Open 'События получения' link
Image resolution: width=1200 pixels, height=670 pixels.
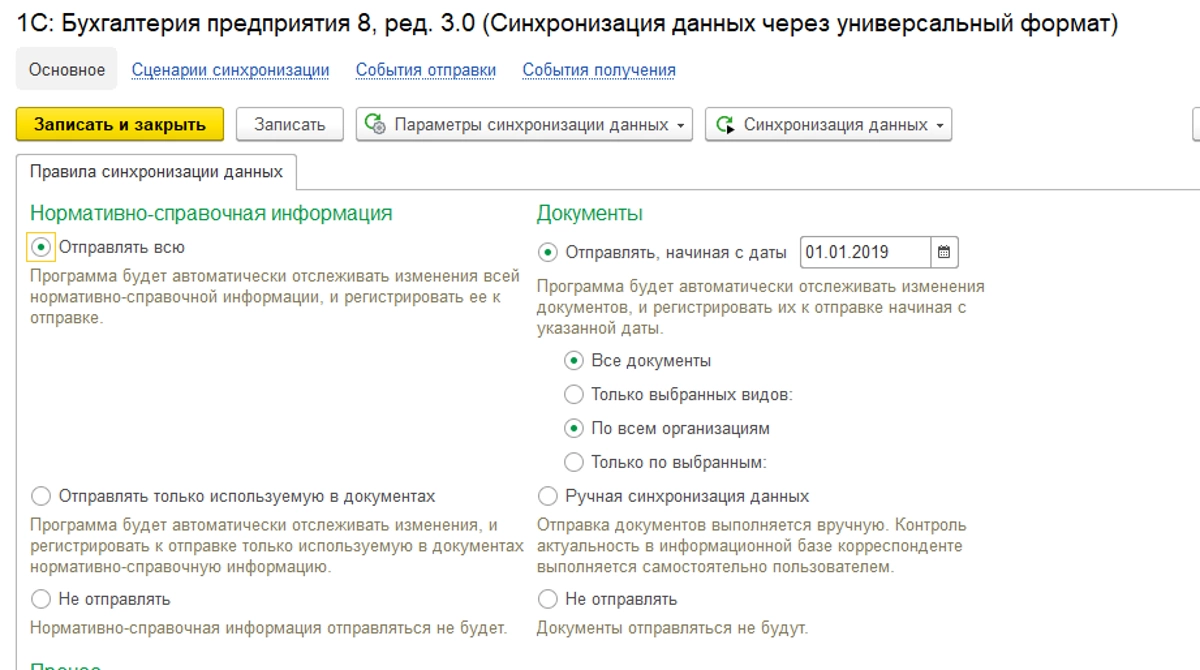[599, 70]
